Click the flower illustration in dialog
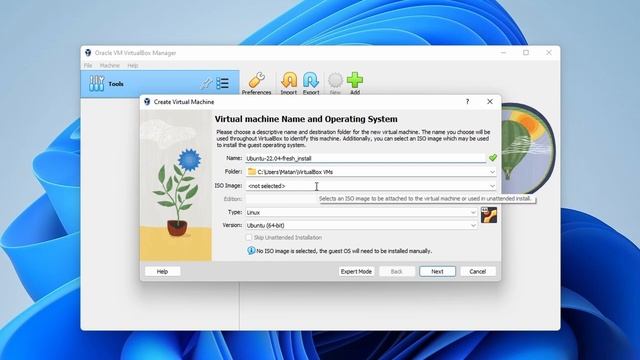The height and width of the screenshot is (360, 640). 176,185
